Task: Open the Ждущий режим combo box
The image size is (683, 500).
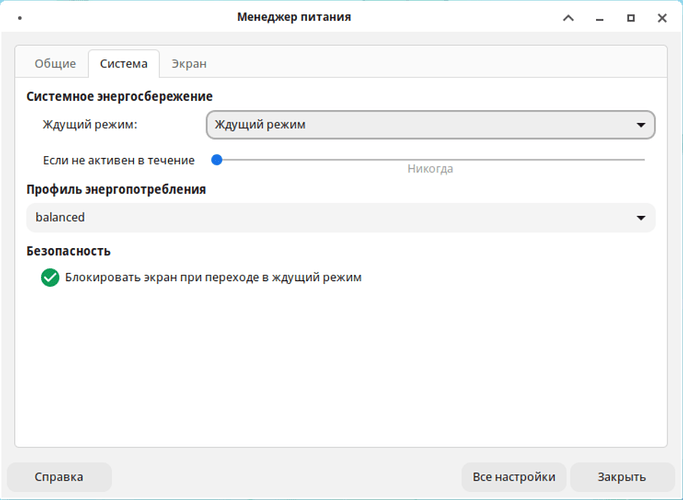Action: click(420, 125)
